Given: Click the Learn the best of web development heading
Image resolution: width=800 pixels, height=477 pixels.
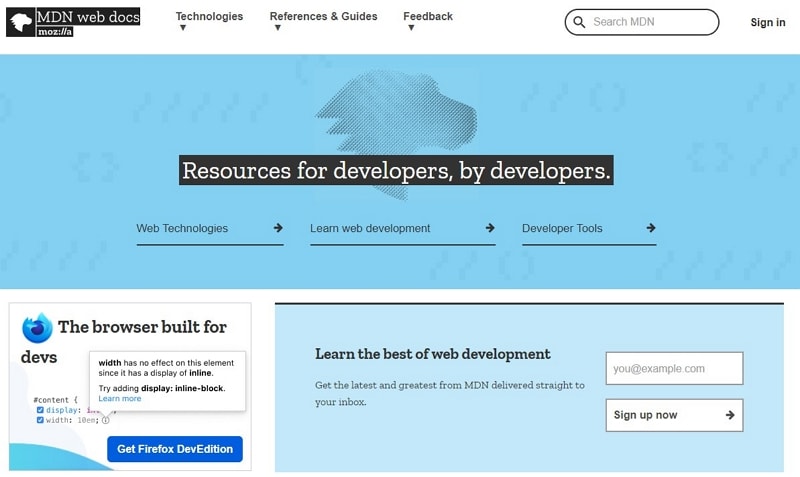Looking at the screenshot, I should [x=433, y=354].
